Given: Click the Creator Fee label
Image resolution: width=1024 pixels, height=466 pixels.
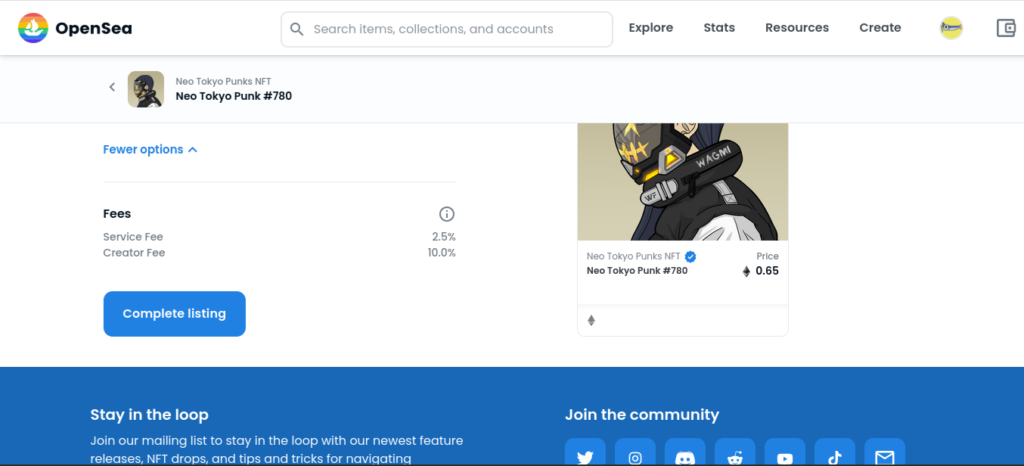Looking at the screenshot, I should click(x=134, y=253).
